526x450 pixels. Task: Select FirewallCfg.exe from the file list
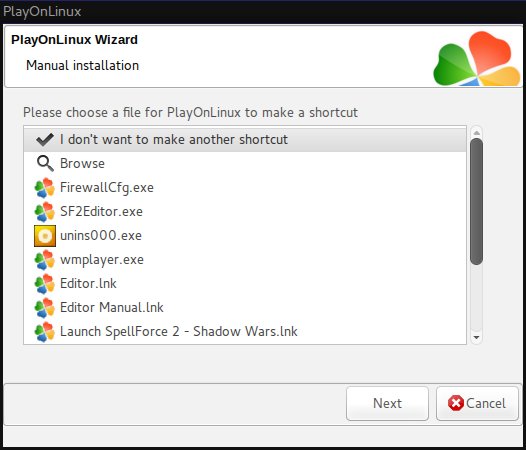tap(245, 188)
